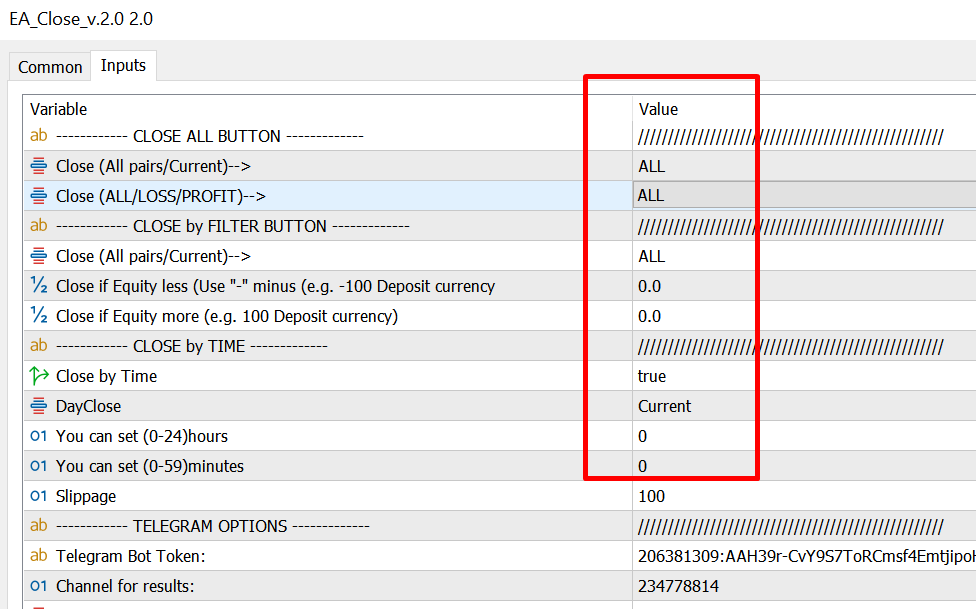Screen dimensions: 976x609
Task: Click the 01 icon beside hours setting
Action: (39, 436)
